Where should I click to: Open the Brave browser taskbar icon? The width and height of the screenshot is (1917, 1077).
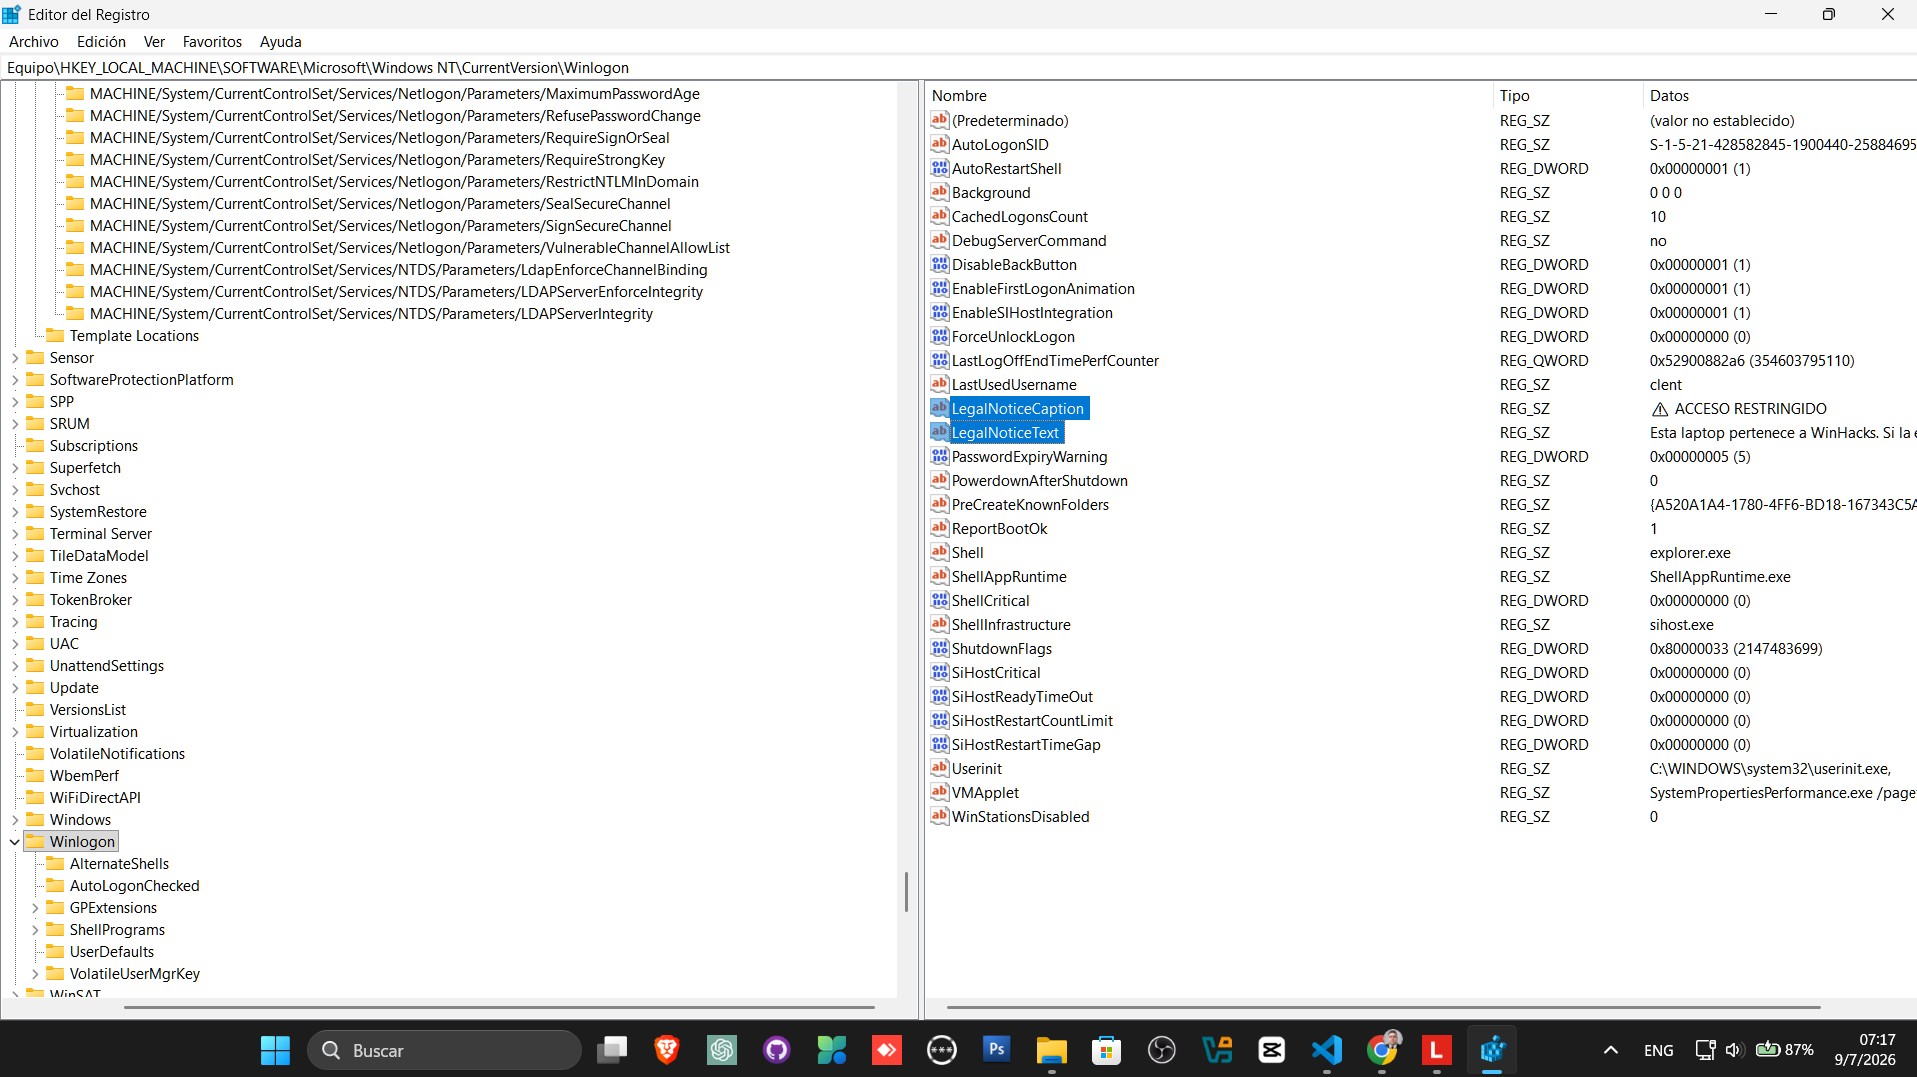[x=666, y=1050]
